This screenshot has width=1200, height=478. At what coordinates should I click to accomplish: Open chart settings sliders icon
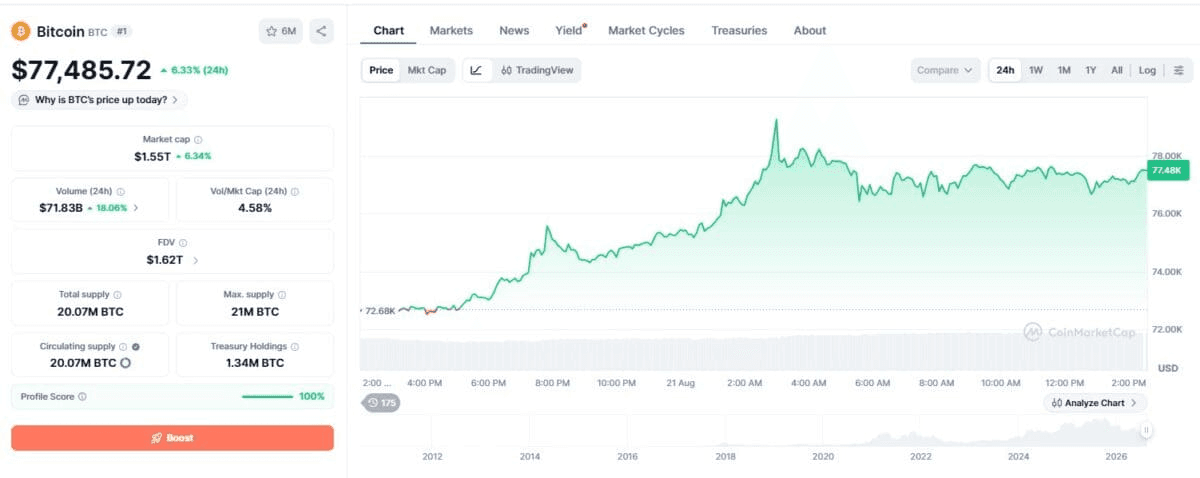(1178, 70)
